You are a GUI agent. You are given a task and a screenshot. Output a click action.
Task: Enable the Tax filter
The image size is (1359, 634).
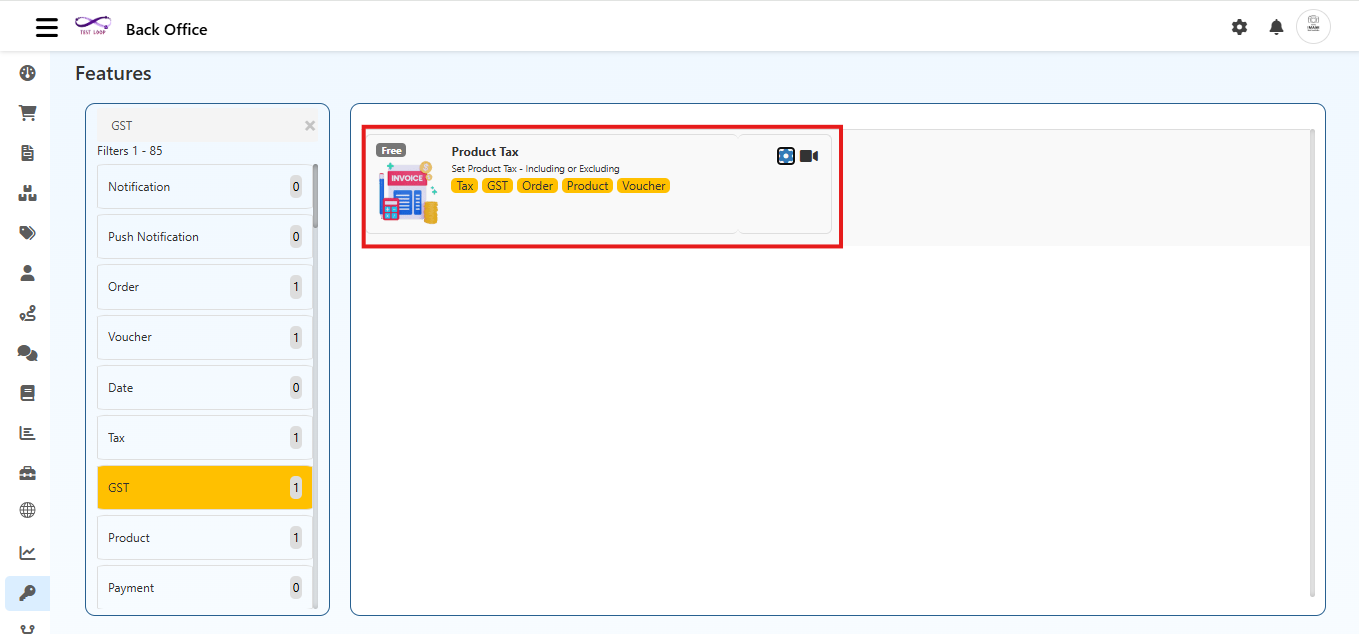(204, 437)
